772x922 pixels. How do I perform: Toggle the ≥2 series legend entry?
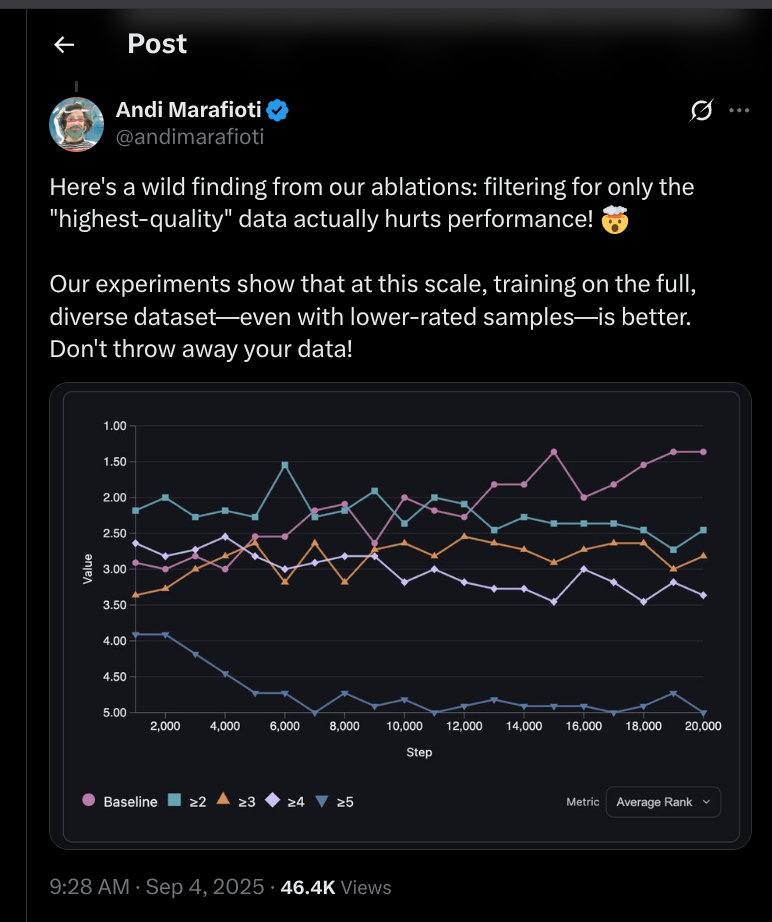[187, 801]
